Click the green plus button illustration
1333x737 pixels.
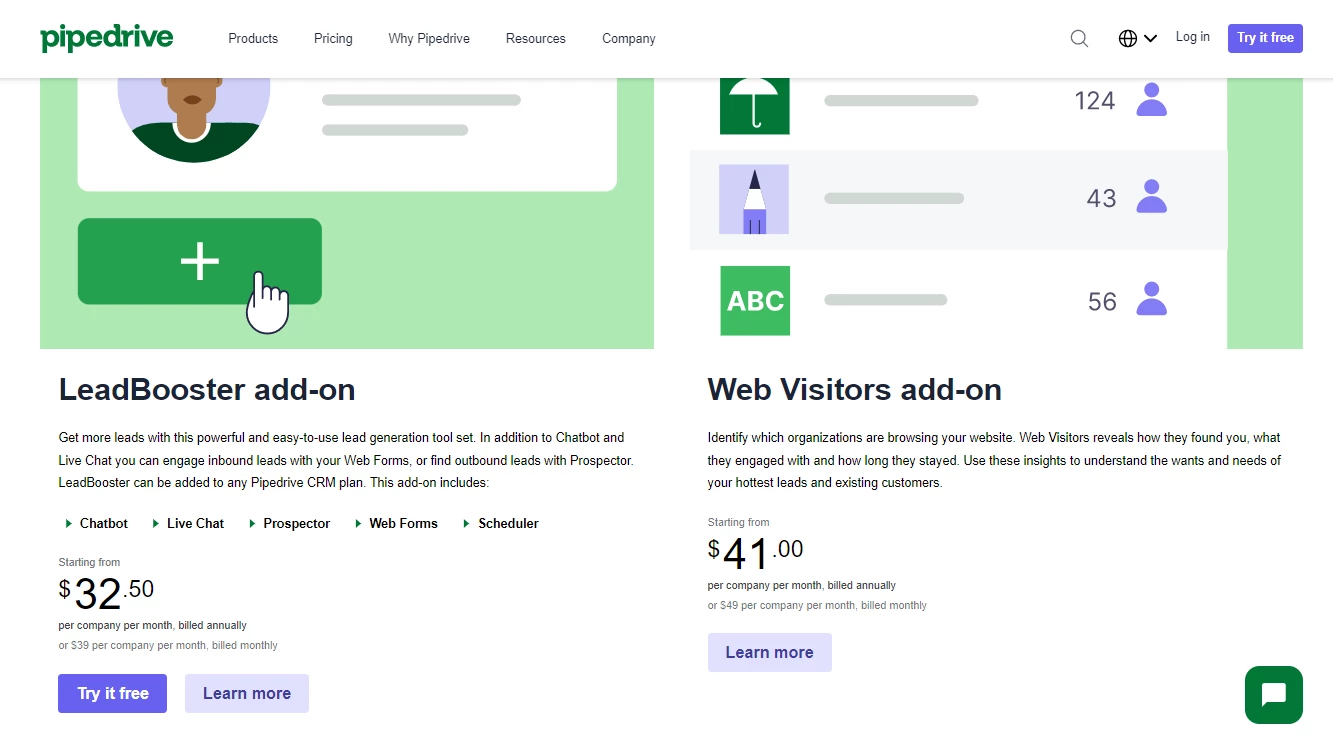click(x=200, y=261)
